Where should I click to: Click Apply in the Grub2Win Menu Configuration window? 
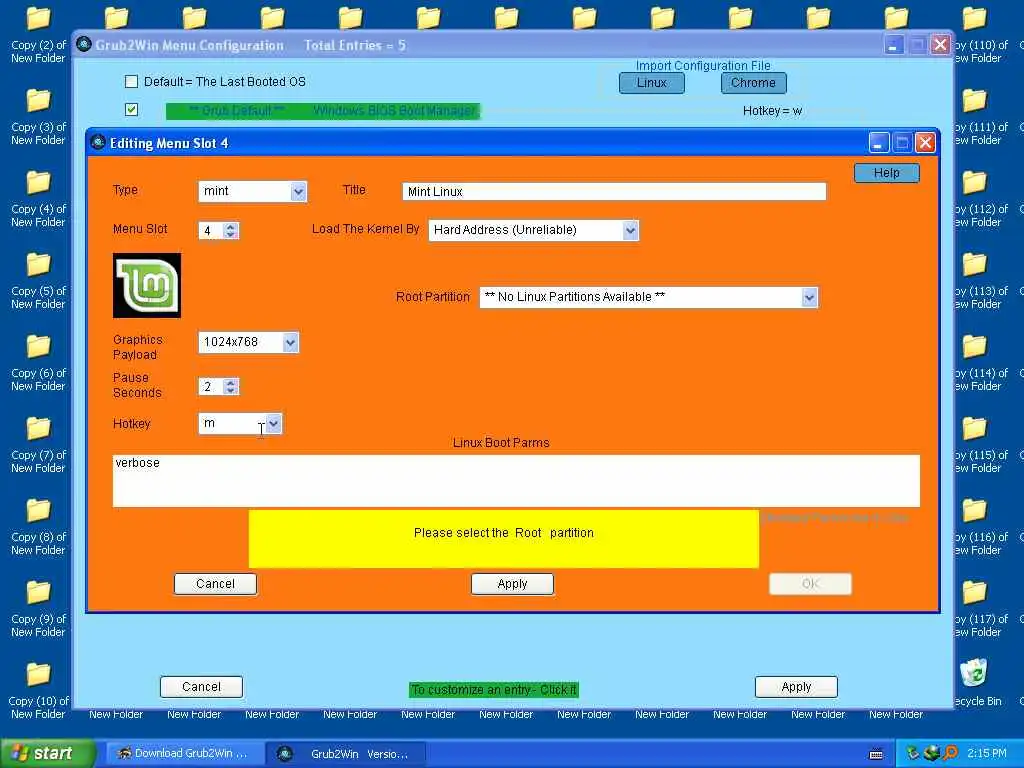click(796, 687)
